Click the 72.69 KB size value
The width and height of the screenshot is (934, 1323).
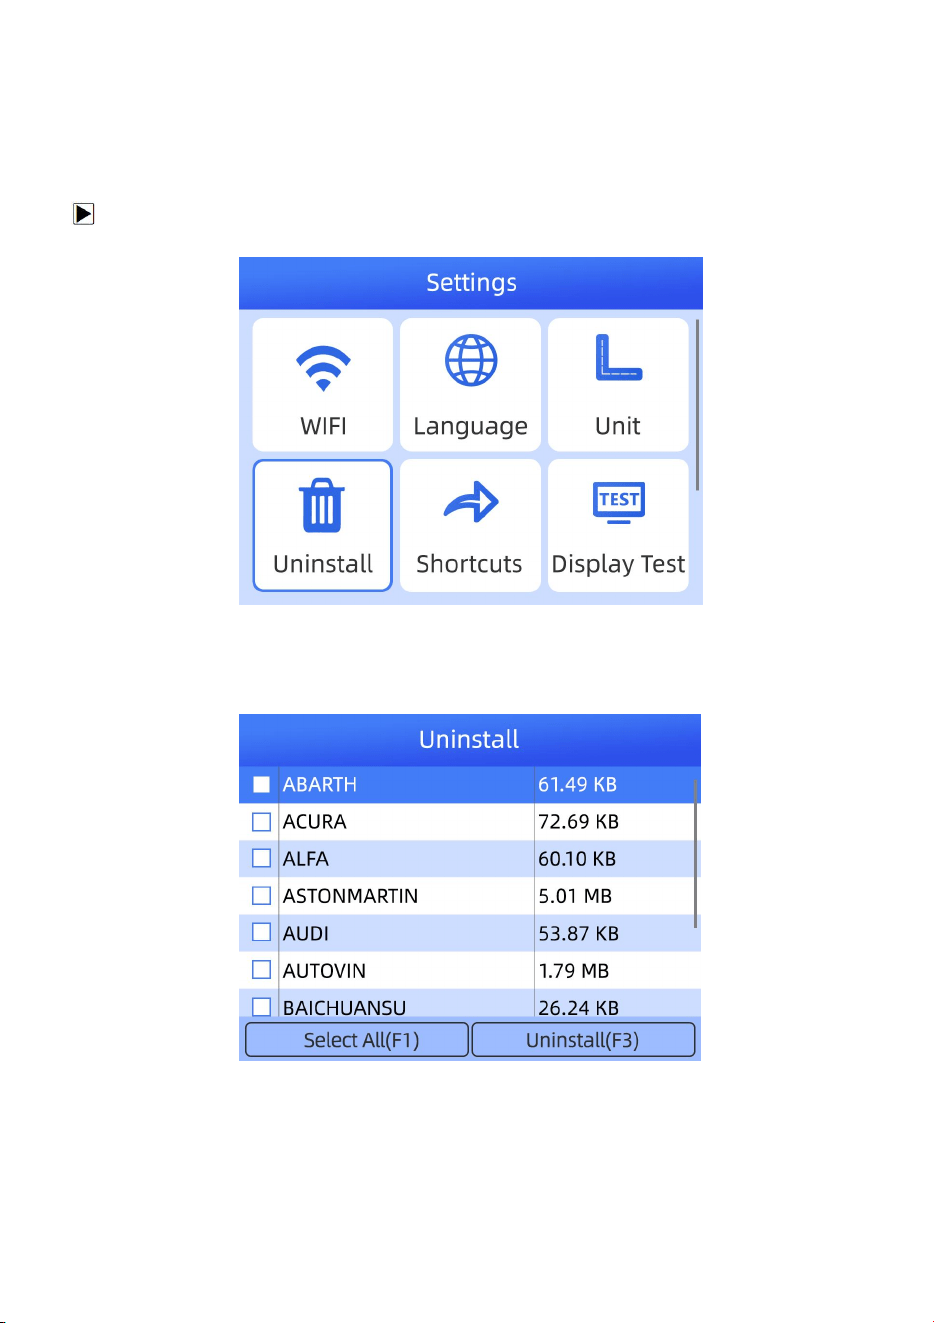(579, 822)
